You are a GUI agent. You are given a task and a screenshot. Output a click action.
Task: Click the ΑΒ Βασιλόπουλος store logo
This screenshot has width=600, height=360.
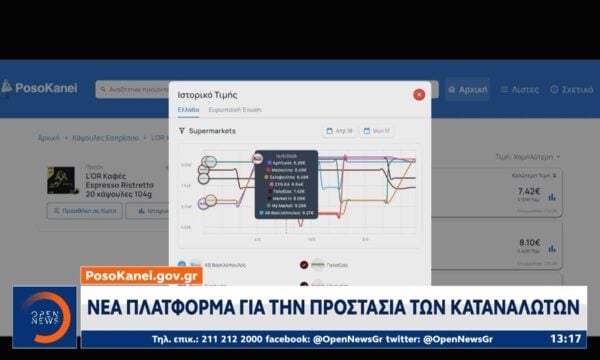pos(196,265)
